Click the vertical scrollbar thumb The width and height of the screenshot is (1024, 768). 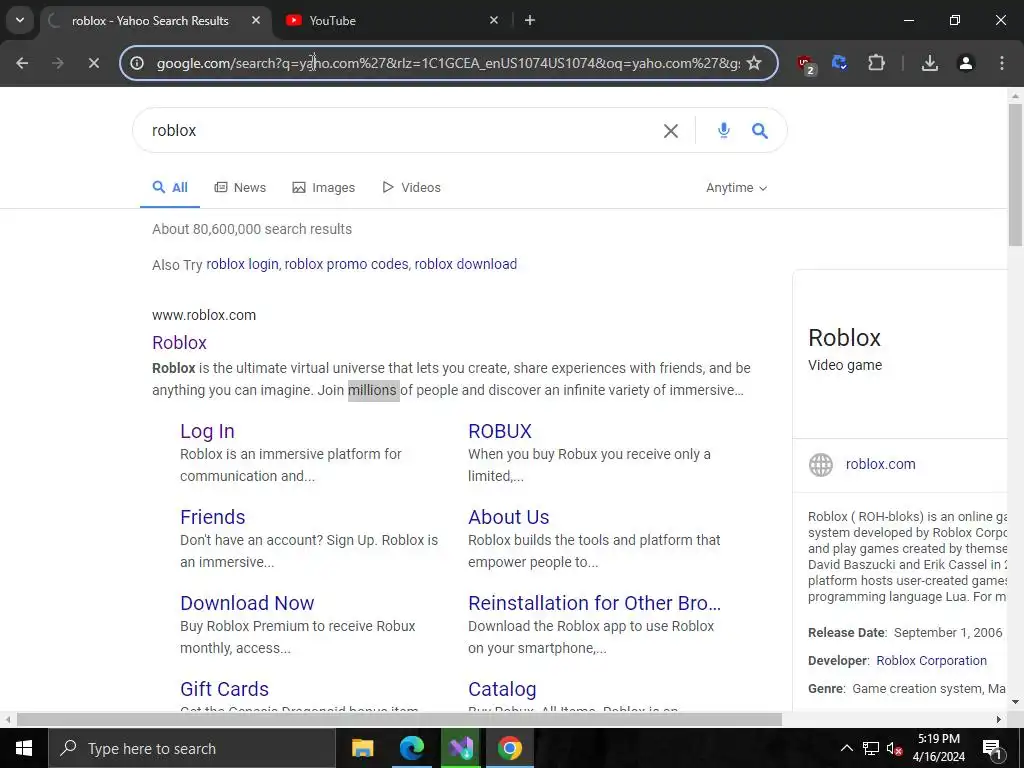click(x=1015, y=175)
